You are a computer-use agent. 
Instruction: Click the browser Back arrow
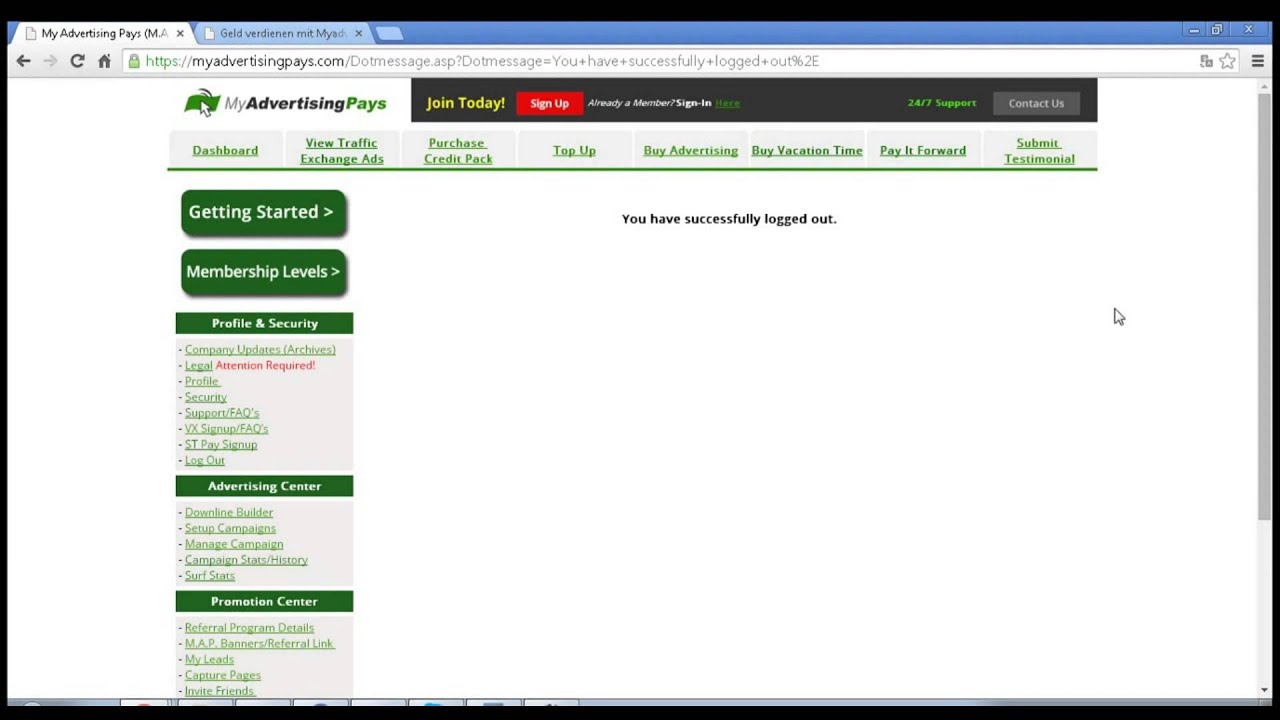pos(23,61)
